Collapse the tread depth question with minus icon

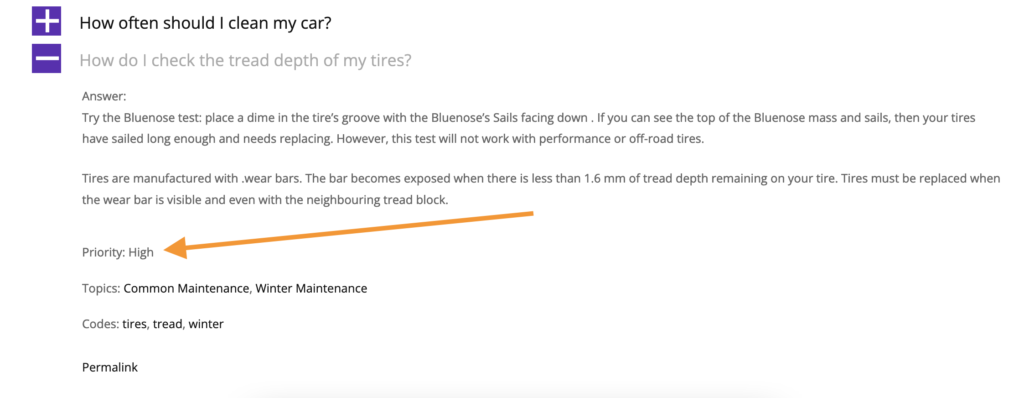46,58
